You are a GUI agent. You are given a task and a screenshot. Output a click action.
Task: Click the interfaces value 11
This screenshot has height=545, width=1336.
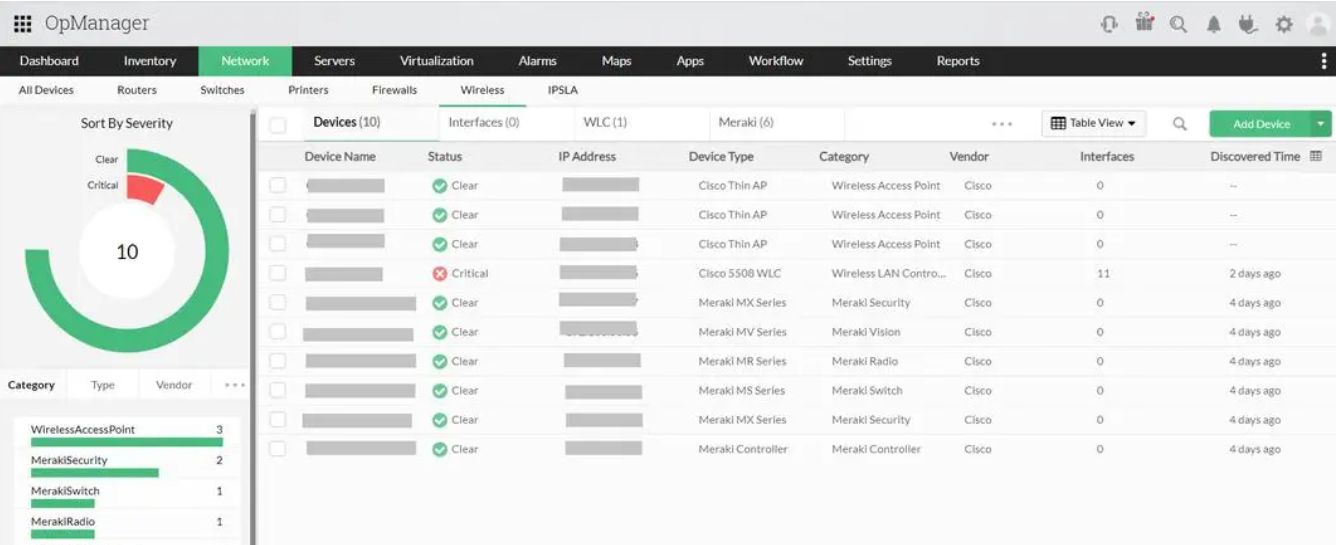coord(1103,273)
